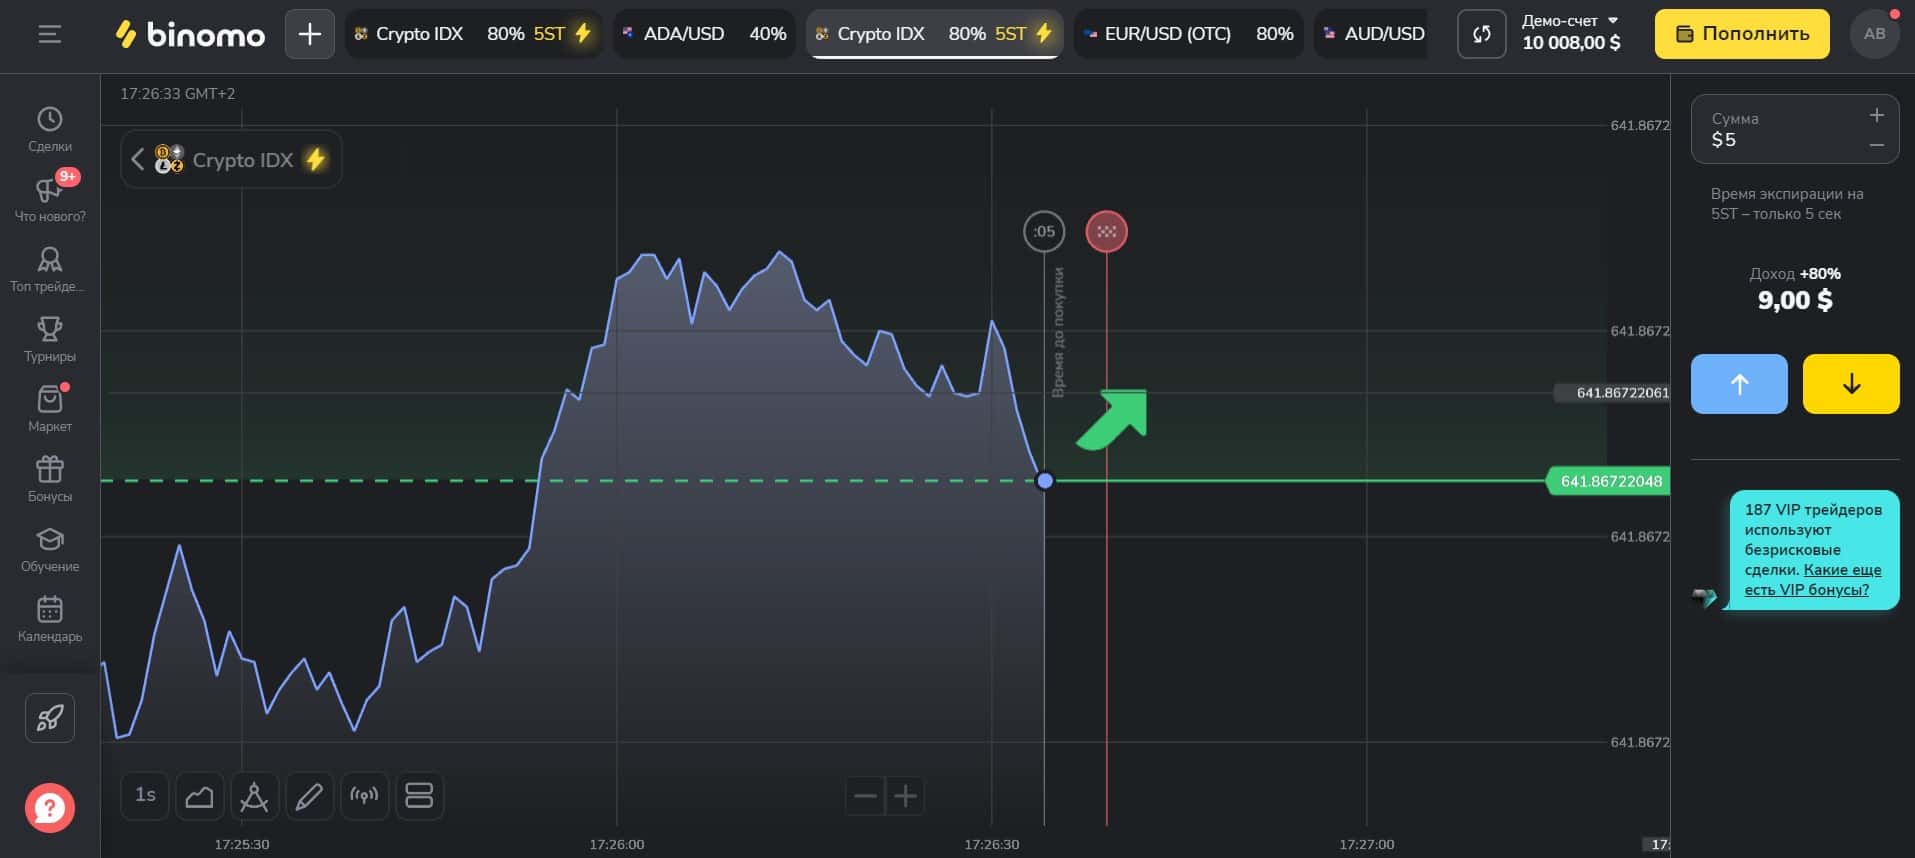Image resolution: width=1915 pixels, height=858 pixels.
Task: Change the 1s chart timeframe
Action: coord(146,796)
